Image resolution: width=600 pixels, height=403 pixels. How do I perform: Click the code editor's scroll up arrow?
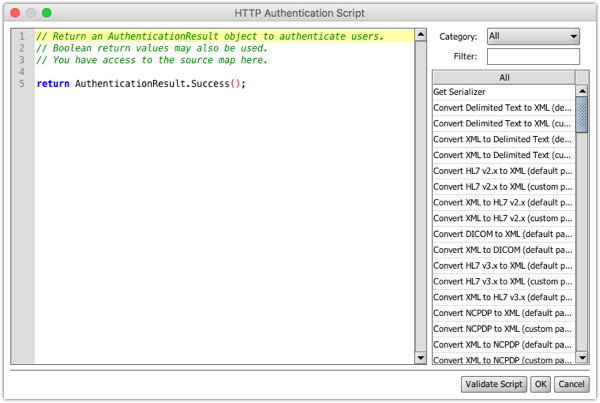coord(420,35)
